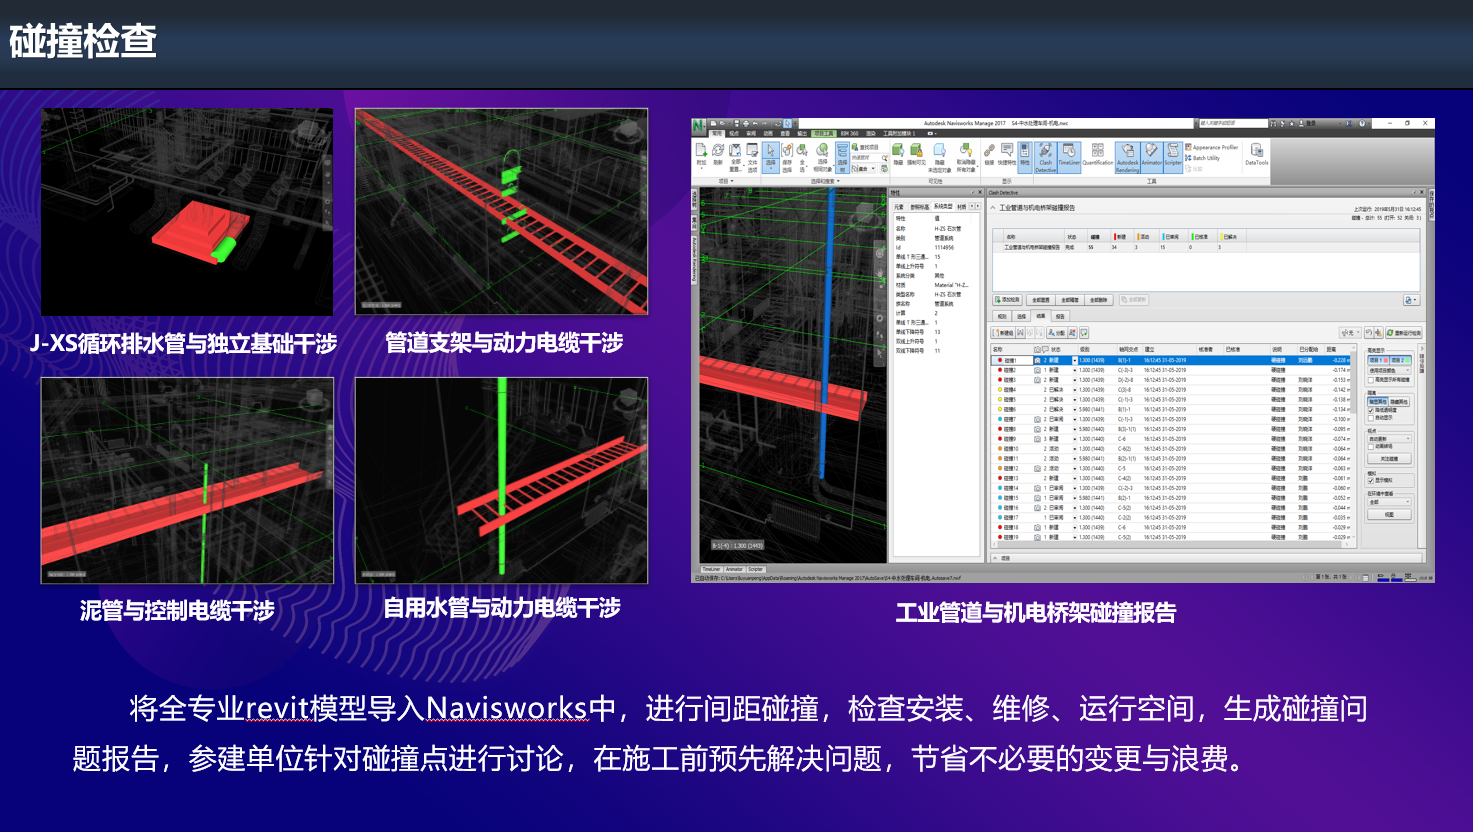Switch to 视点 ribbon tab
The width and height of the screenshot is (1473, 832).
click(x=734, y=133)
